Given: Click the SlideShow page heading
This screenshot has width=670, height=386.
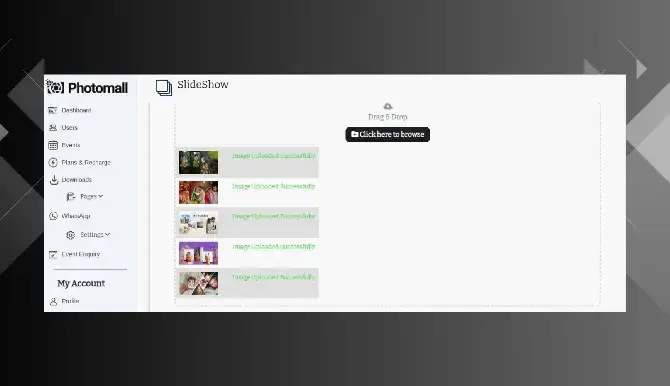Looking at the screenshot, I should [203, 84].
